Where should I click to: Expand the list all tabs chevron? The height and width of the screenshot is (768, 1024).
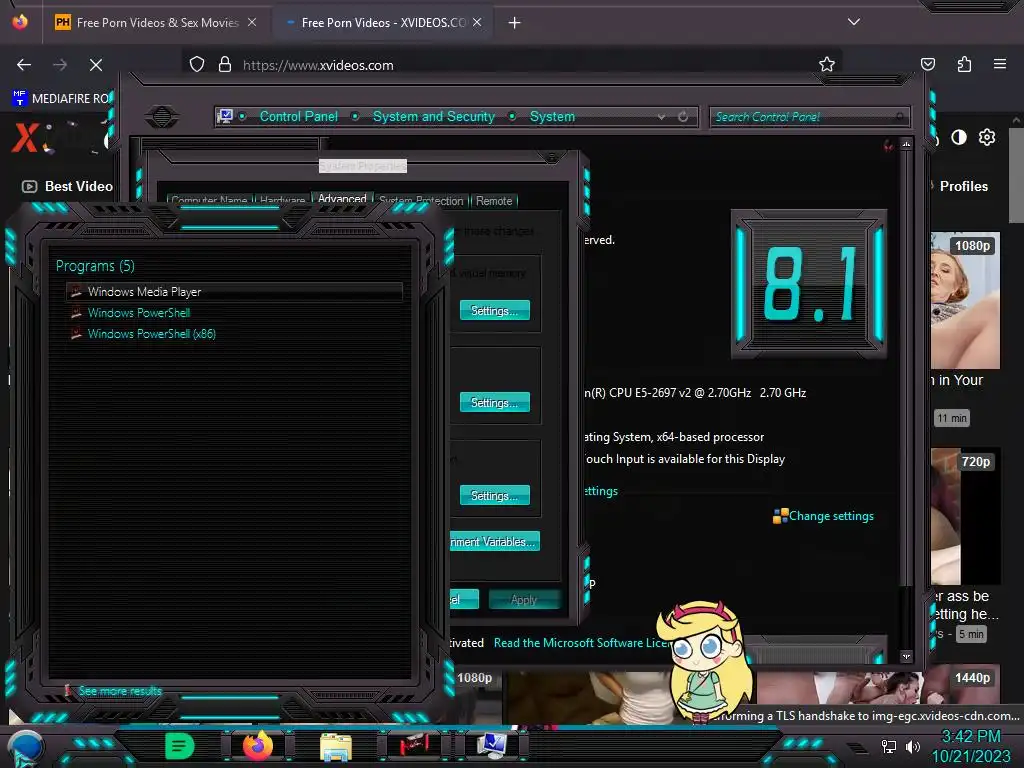coord(853,22)
